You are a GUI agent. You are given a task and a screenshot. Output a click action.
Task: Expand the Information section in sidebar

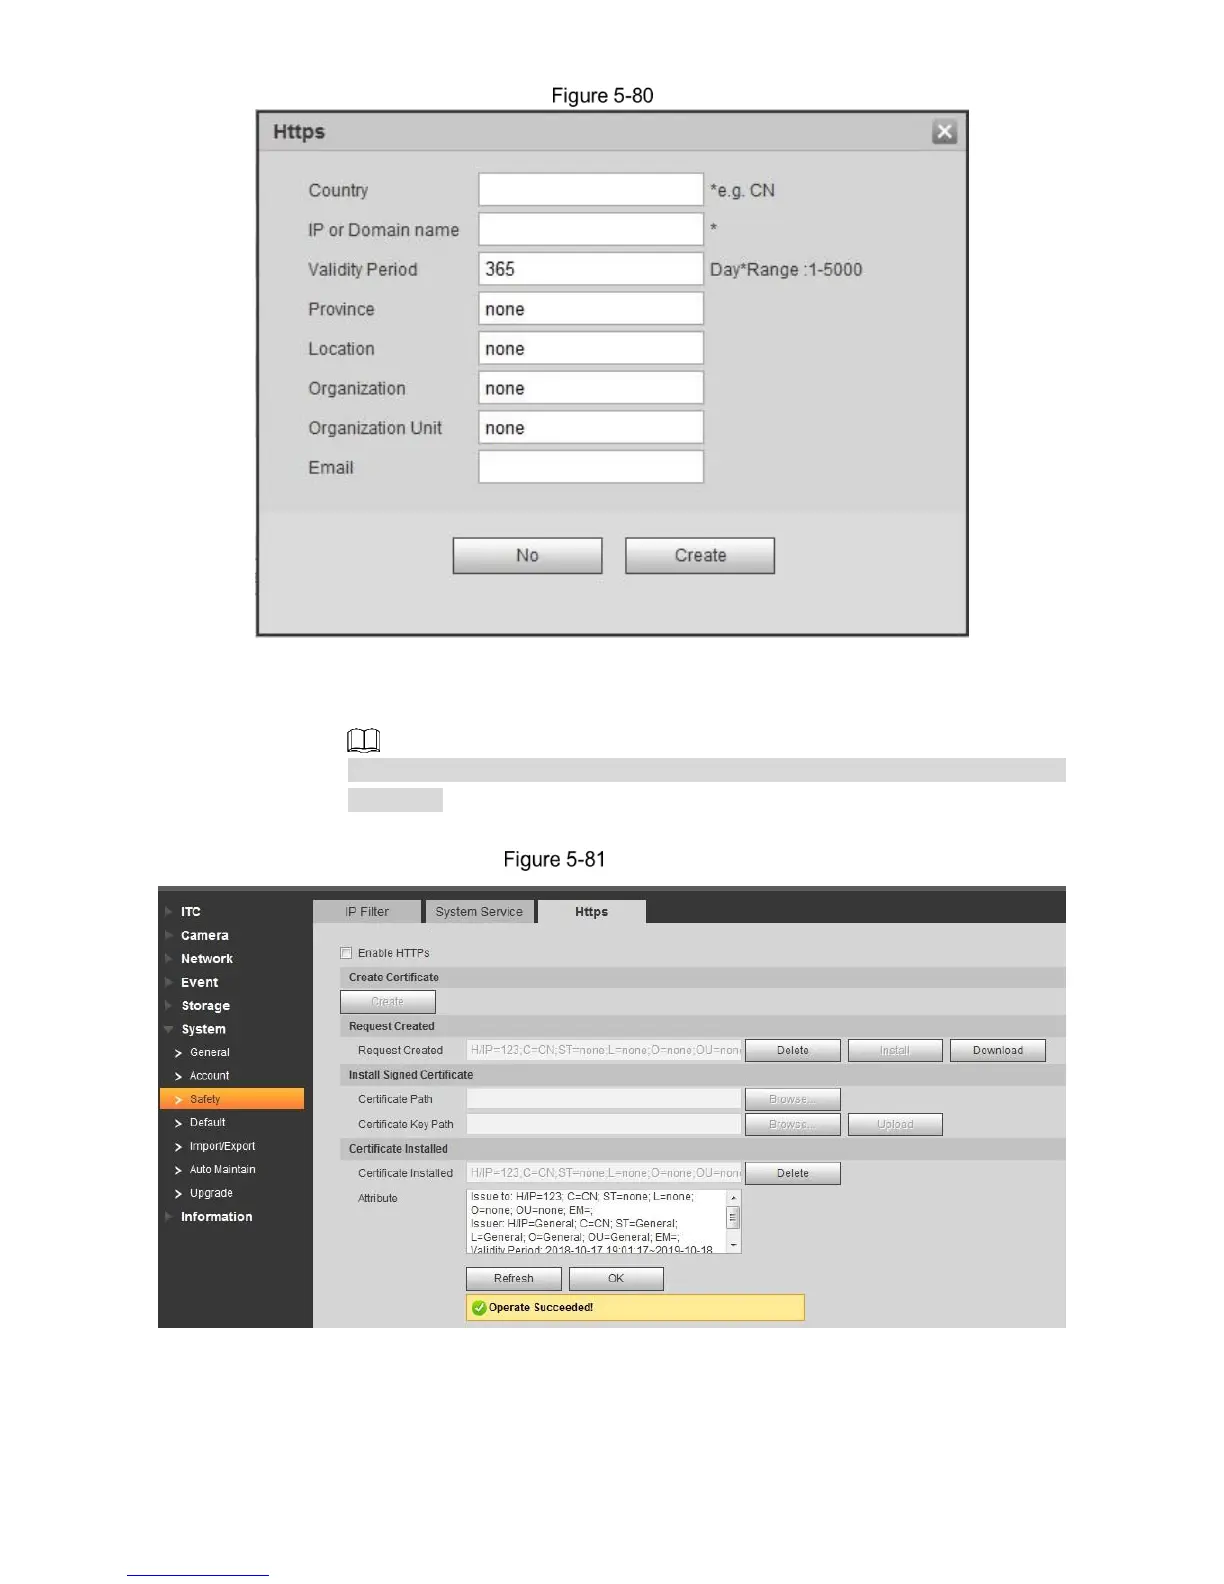216,1217
